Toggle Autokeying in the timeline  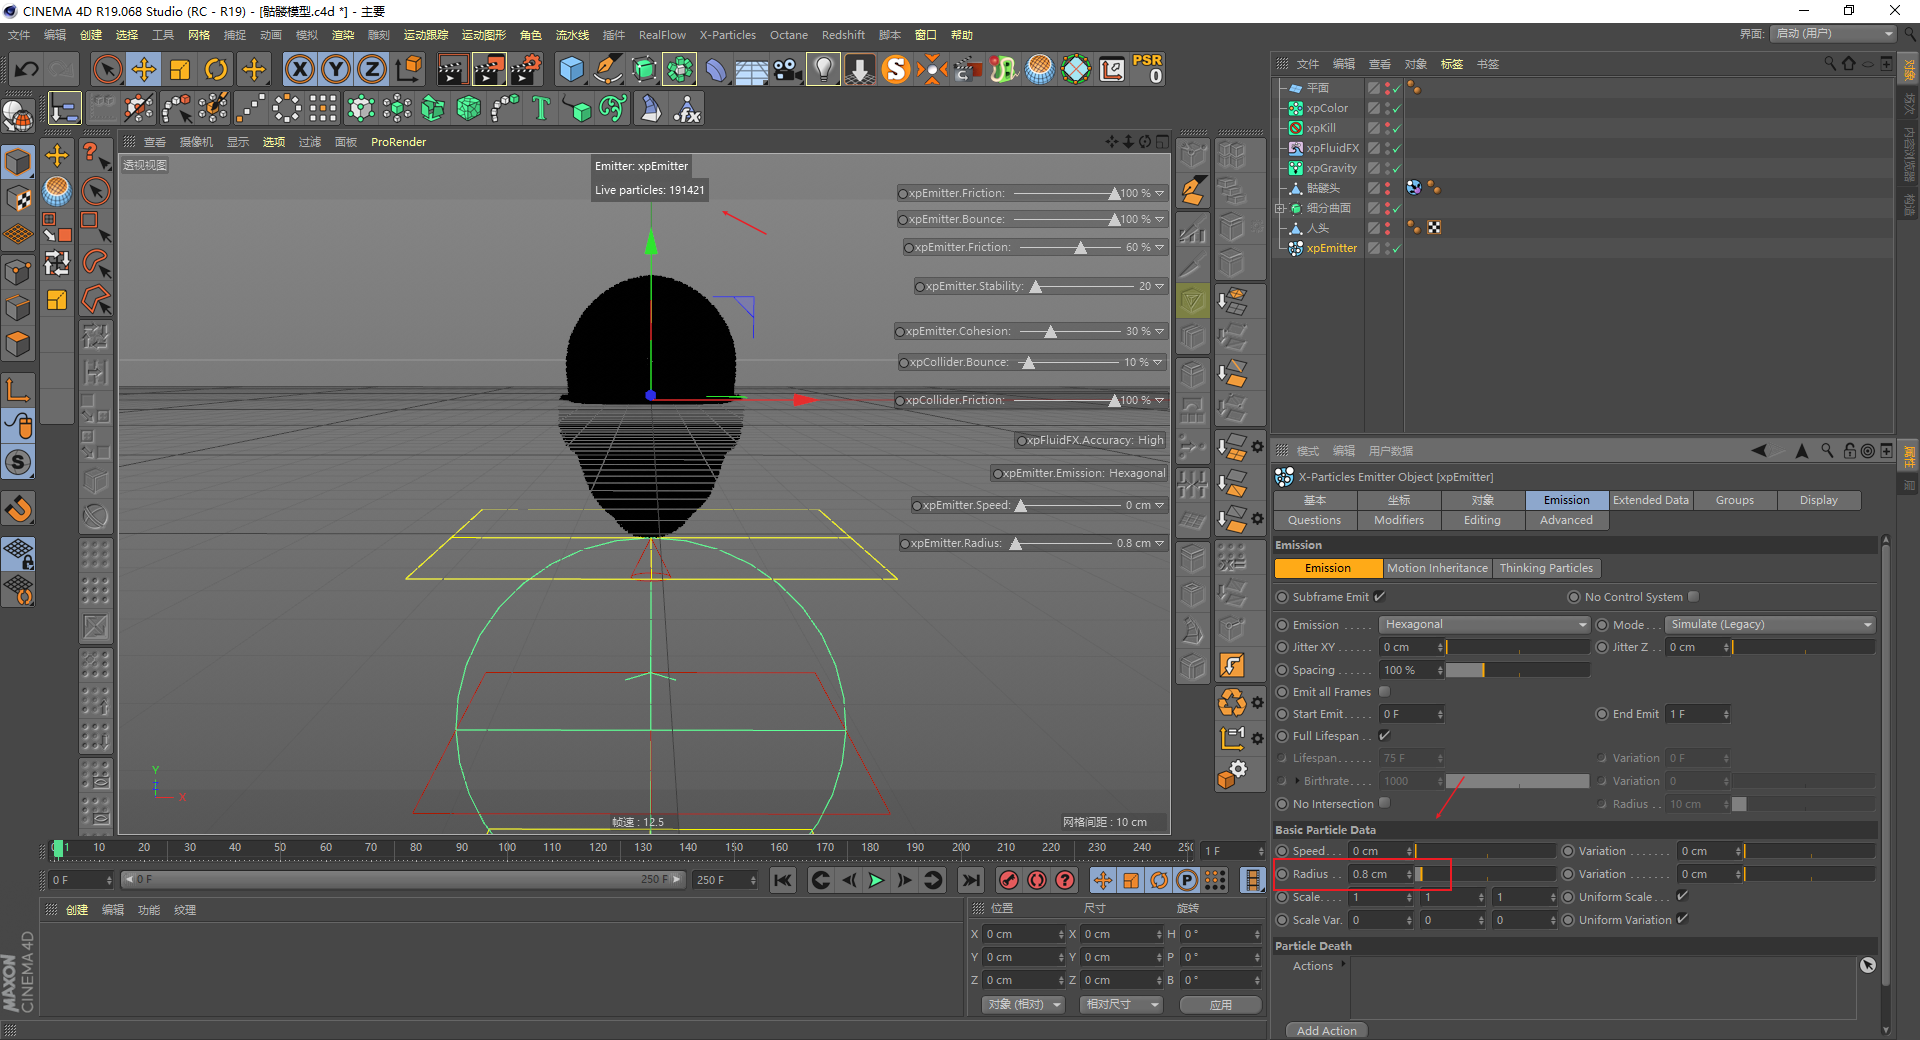pos(1037,880)
